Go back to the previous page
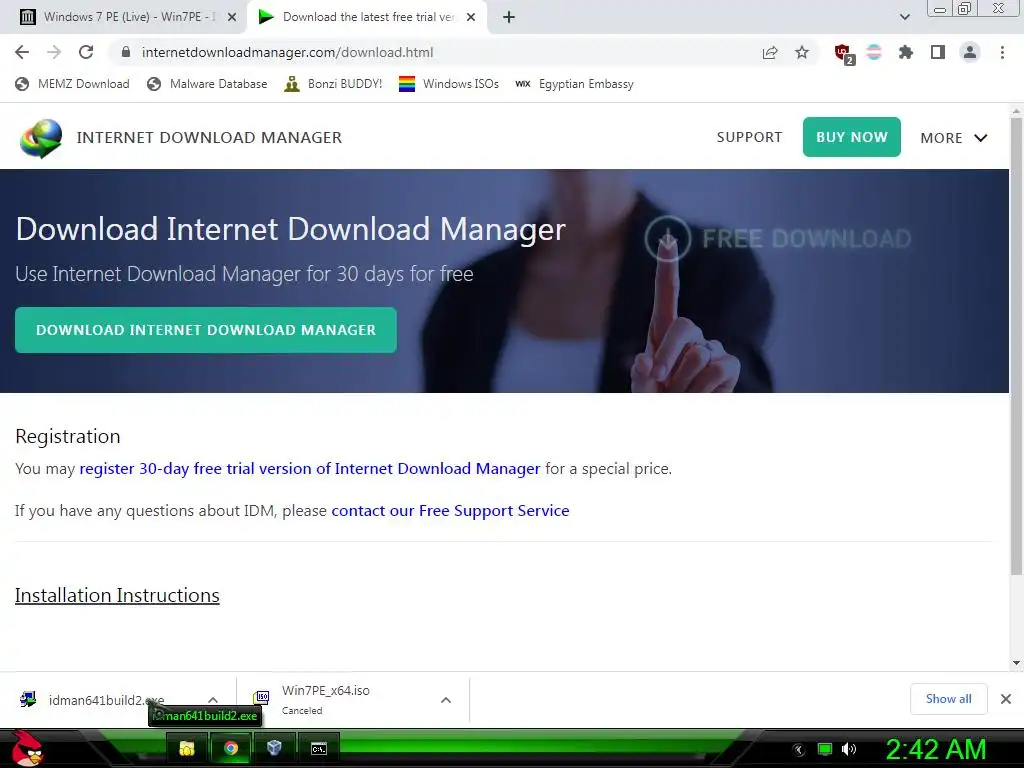The width and height of the screenshot is (1024, 768). (22, 52)
